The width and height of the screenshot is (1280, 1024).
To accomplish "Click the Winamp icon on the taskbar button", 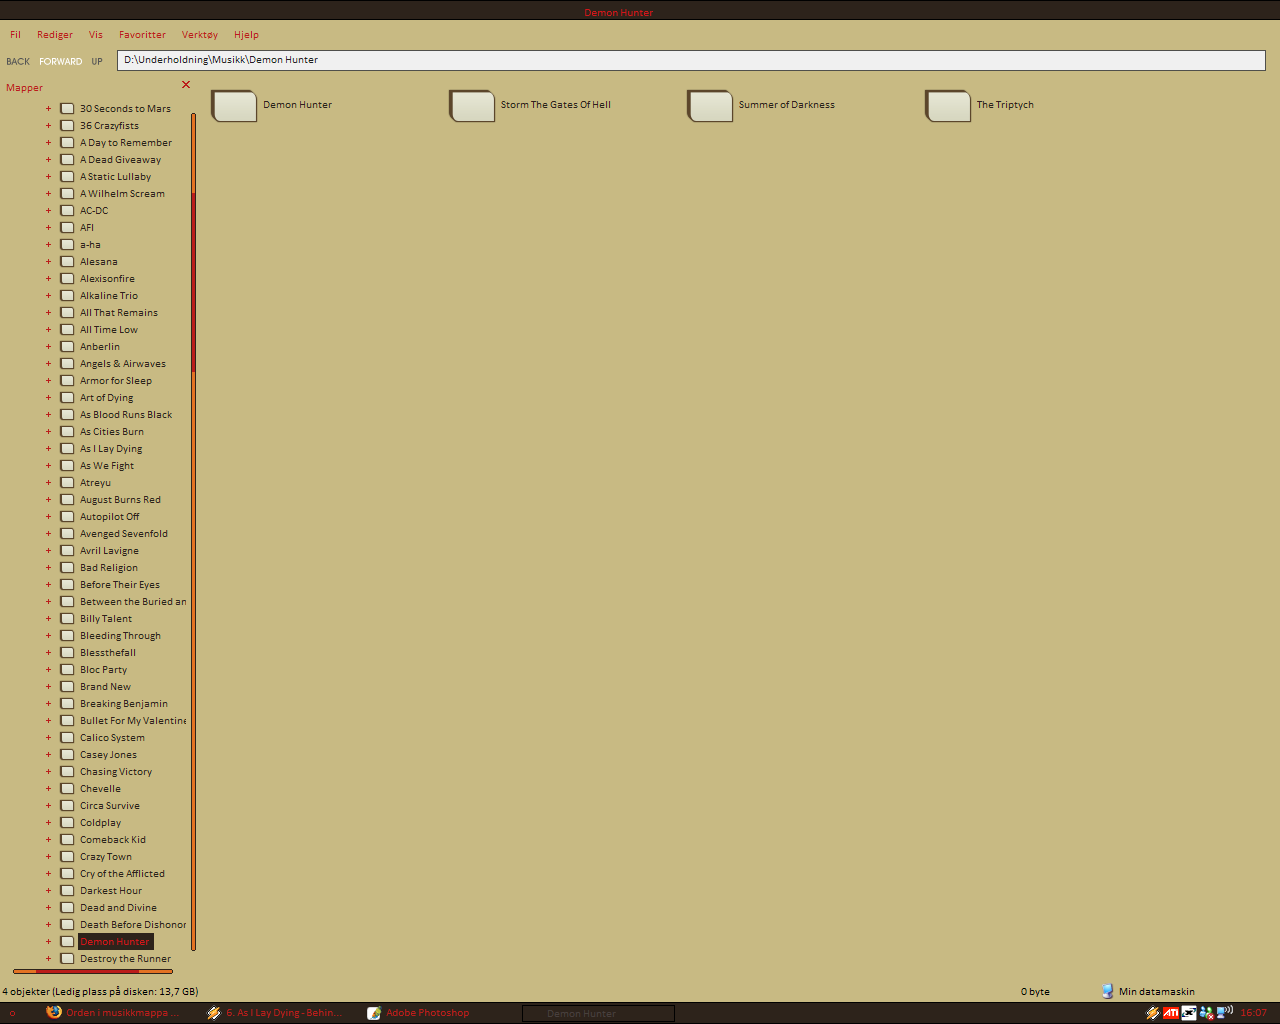I will 214,1013.
